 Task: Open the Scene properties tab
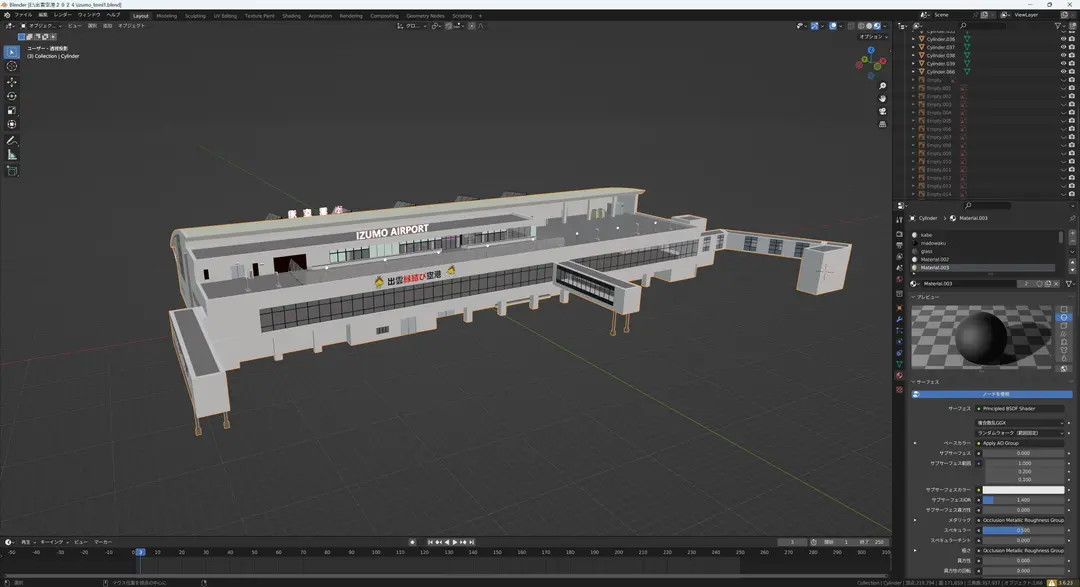point(899,267)
